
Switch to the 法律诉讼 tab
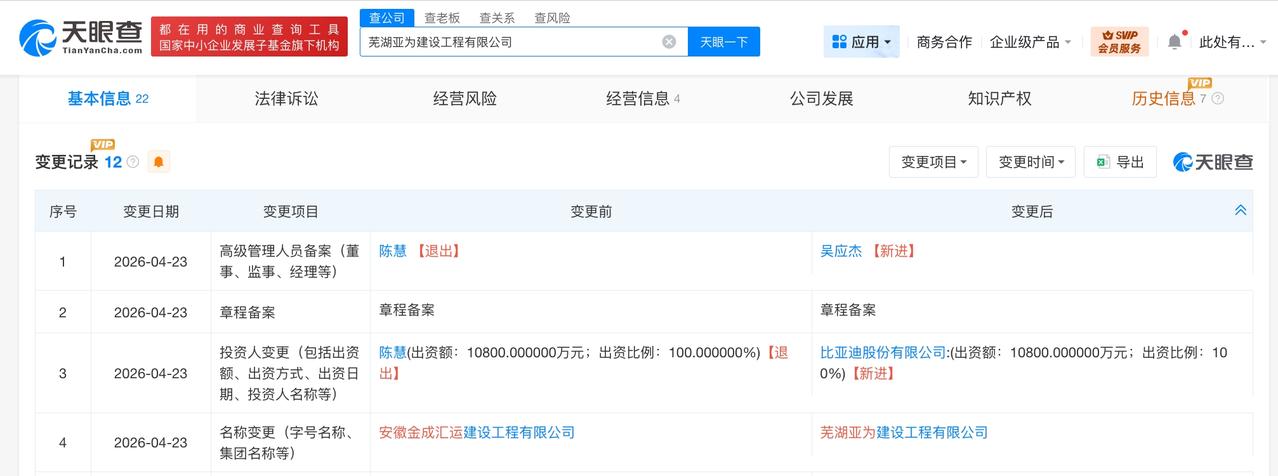tap(286, 98)
